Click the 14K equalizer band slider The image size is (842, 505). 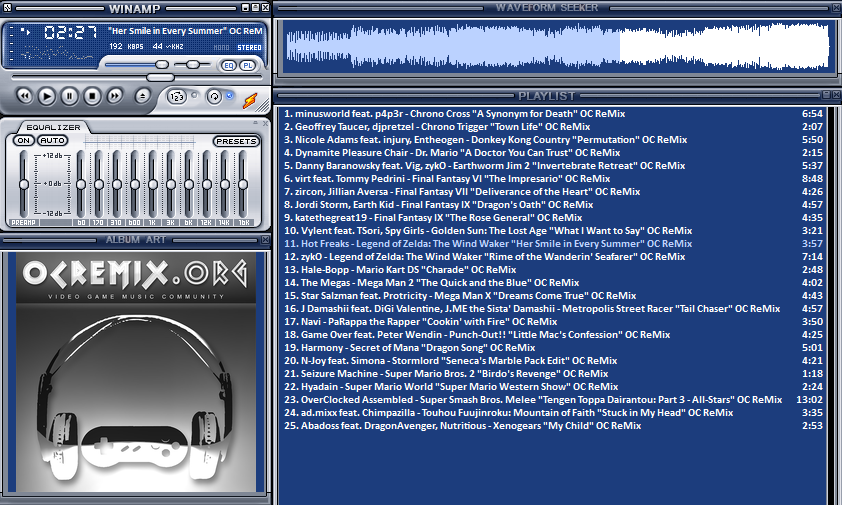[x=225, y=184]
